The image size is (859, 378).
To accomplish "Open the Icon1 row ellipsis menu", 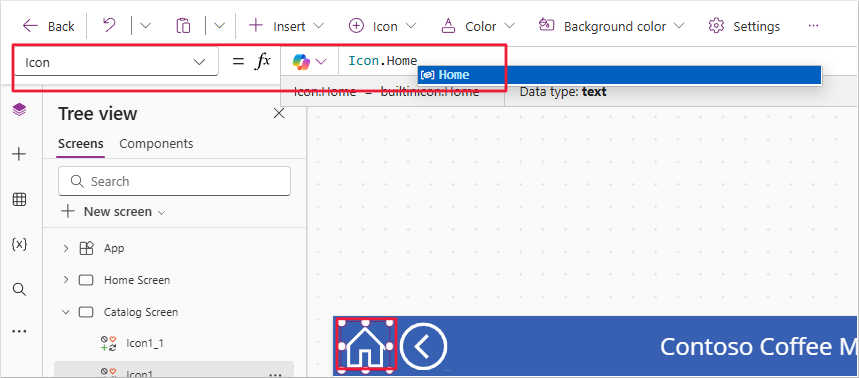I will pos(275,374).
